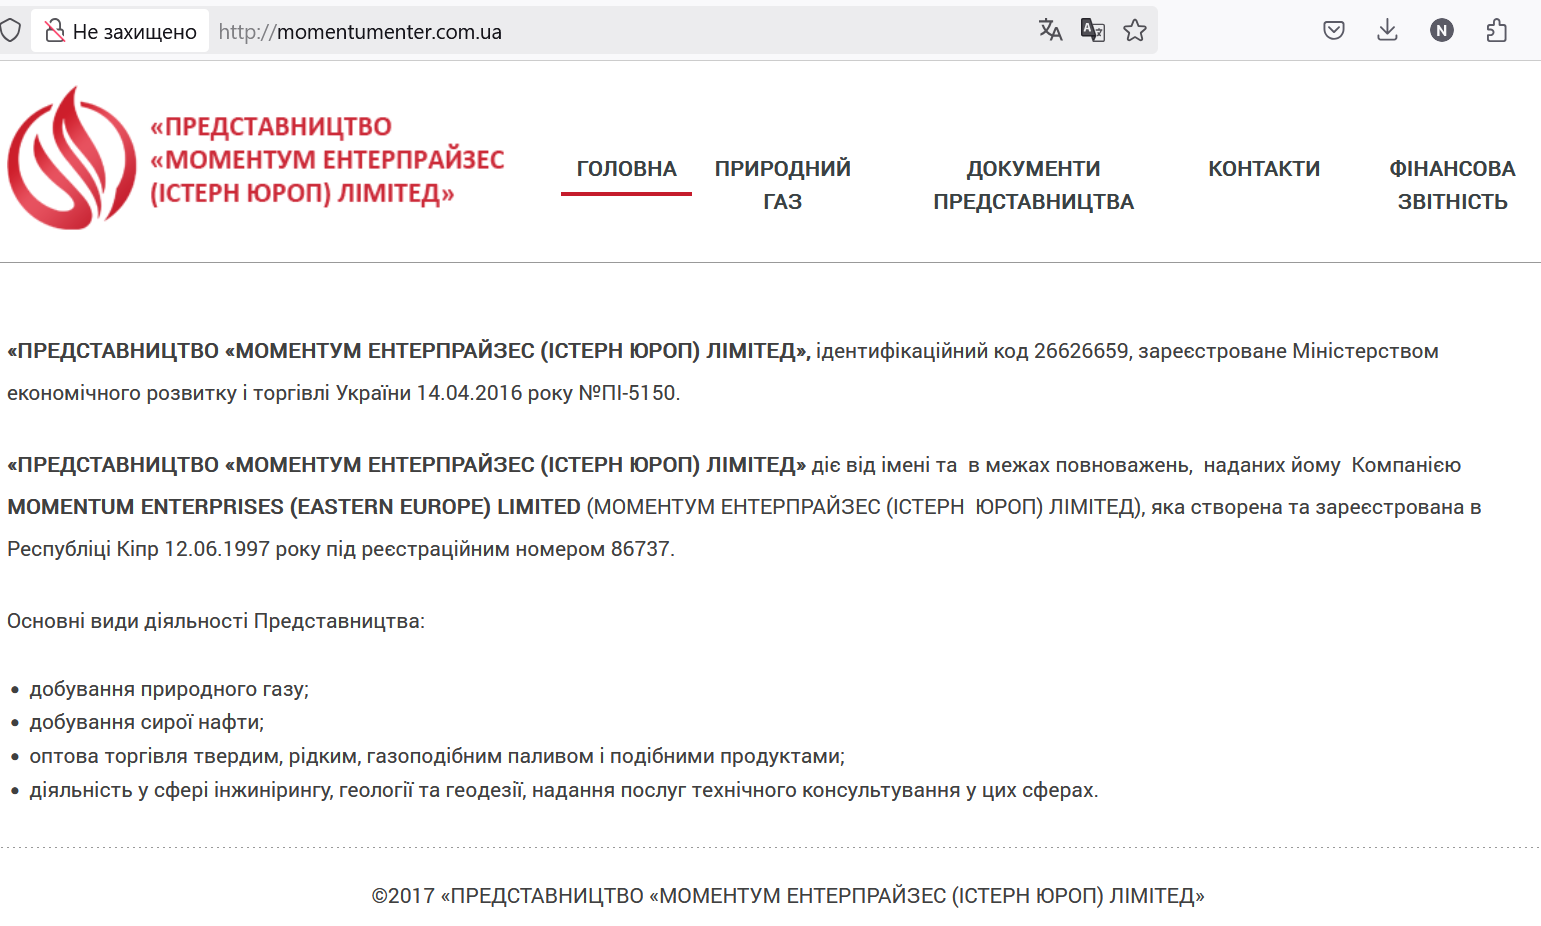Open the Pocket save icon
This screenshot has width=1541, height=926.
(1334, 30)
